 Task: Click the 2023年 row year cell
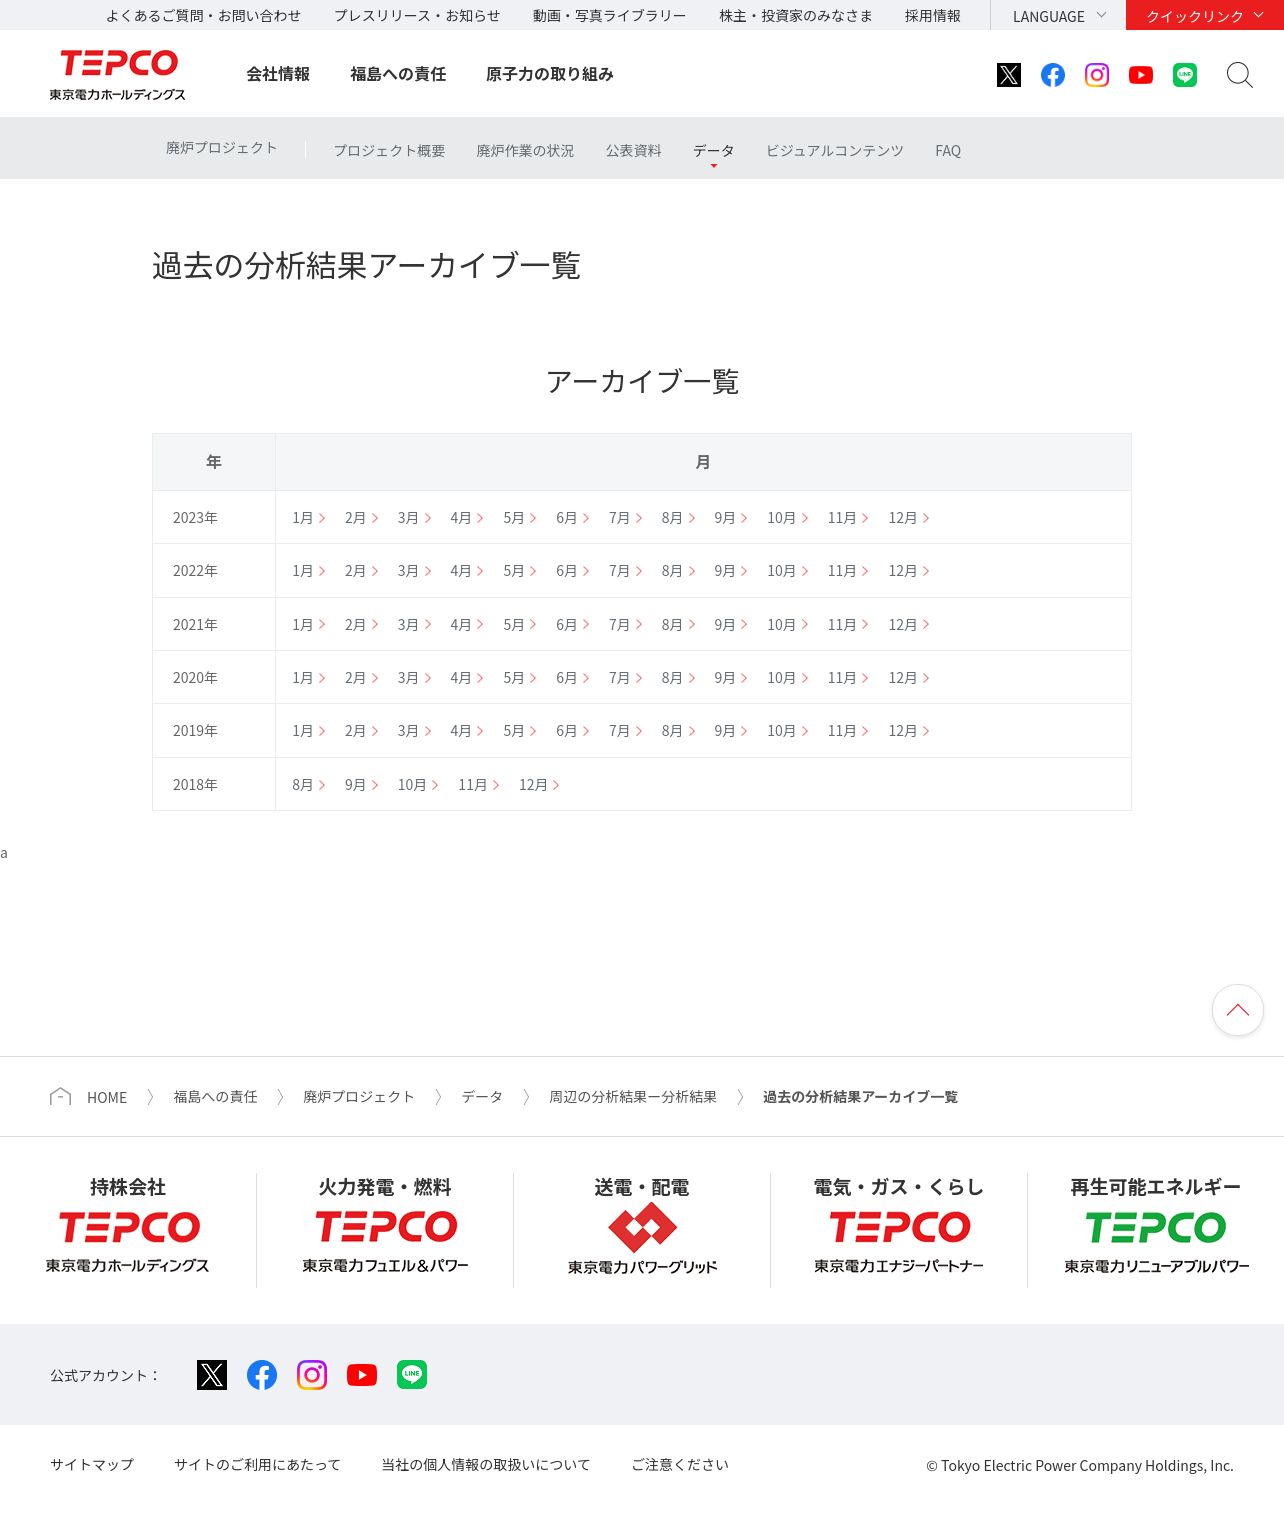[x=214, y=518]
